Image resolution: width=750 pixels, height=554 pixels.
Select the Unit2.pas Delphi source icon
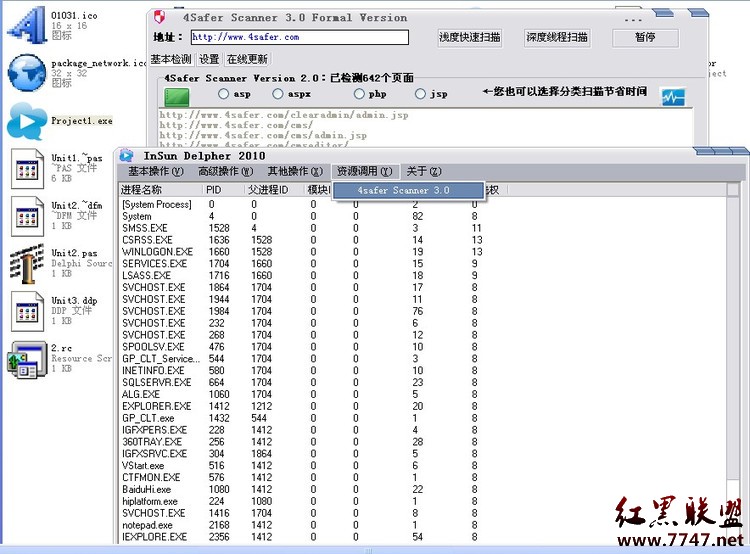(27, 263)
